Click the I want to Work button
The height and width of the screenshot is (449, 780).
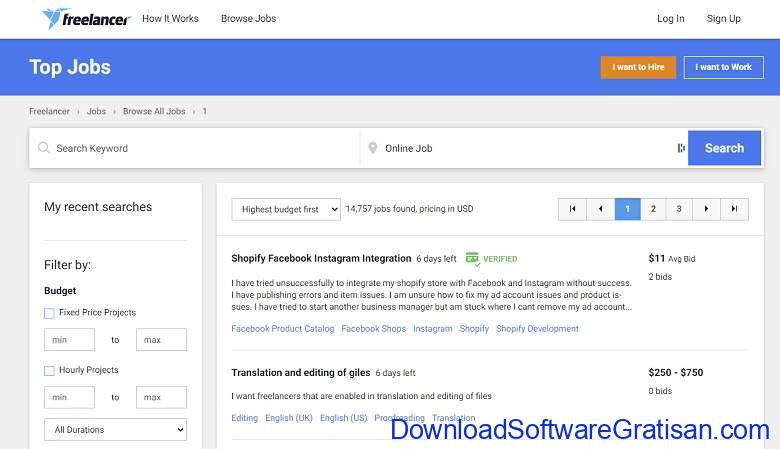pyautogui.click(x=724, y=67)
